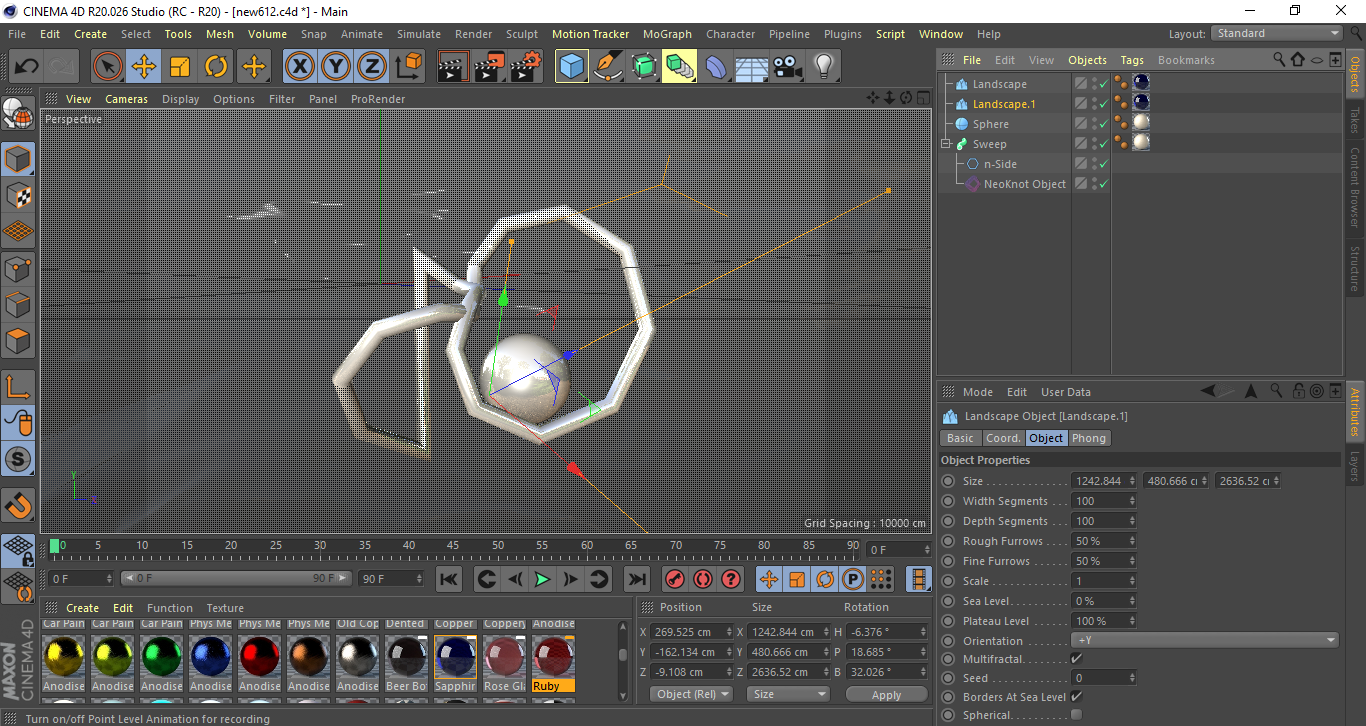Switch to Texture mode
This screenshot has width=1366, height=726.
click(x=18, y=196)
